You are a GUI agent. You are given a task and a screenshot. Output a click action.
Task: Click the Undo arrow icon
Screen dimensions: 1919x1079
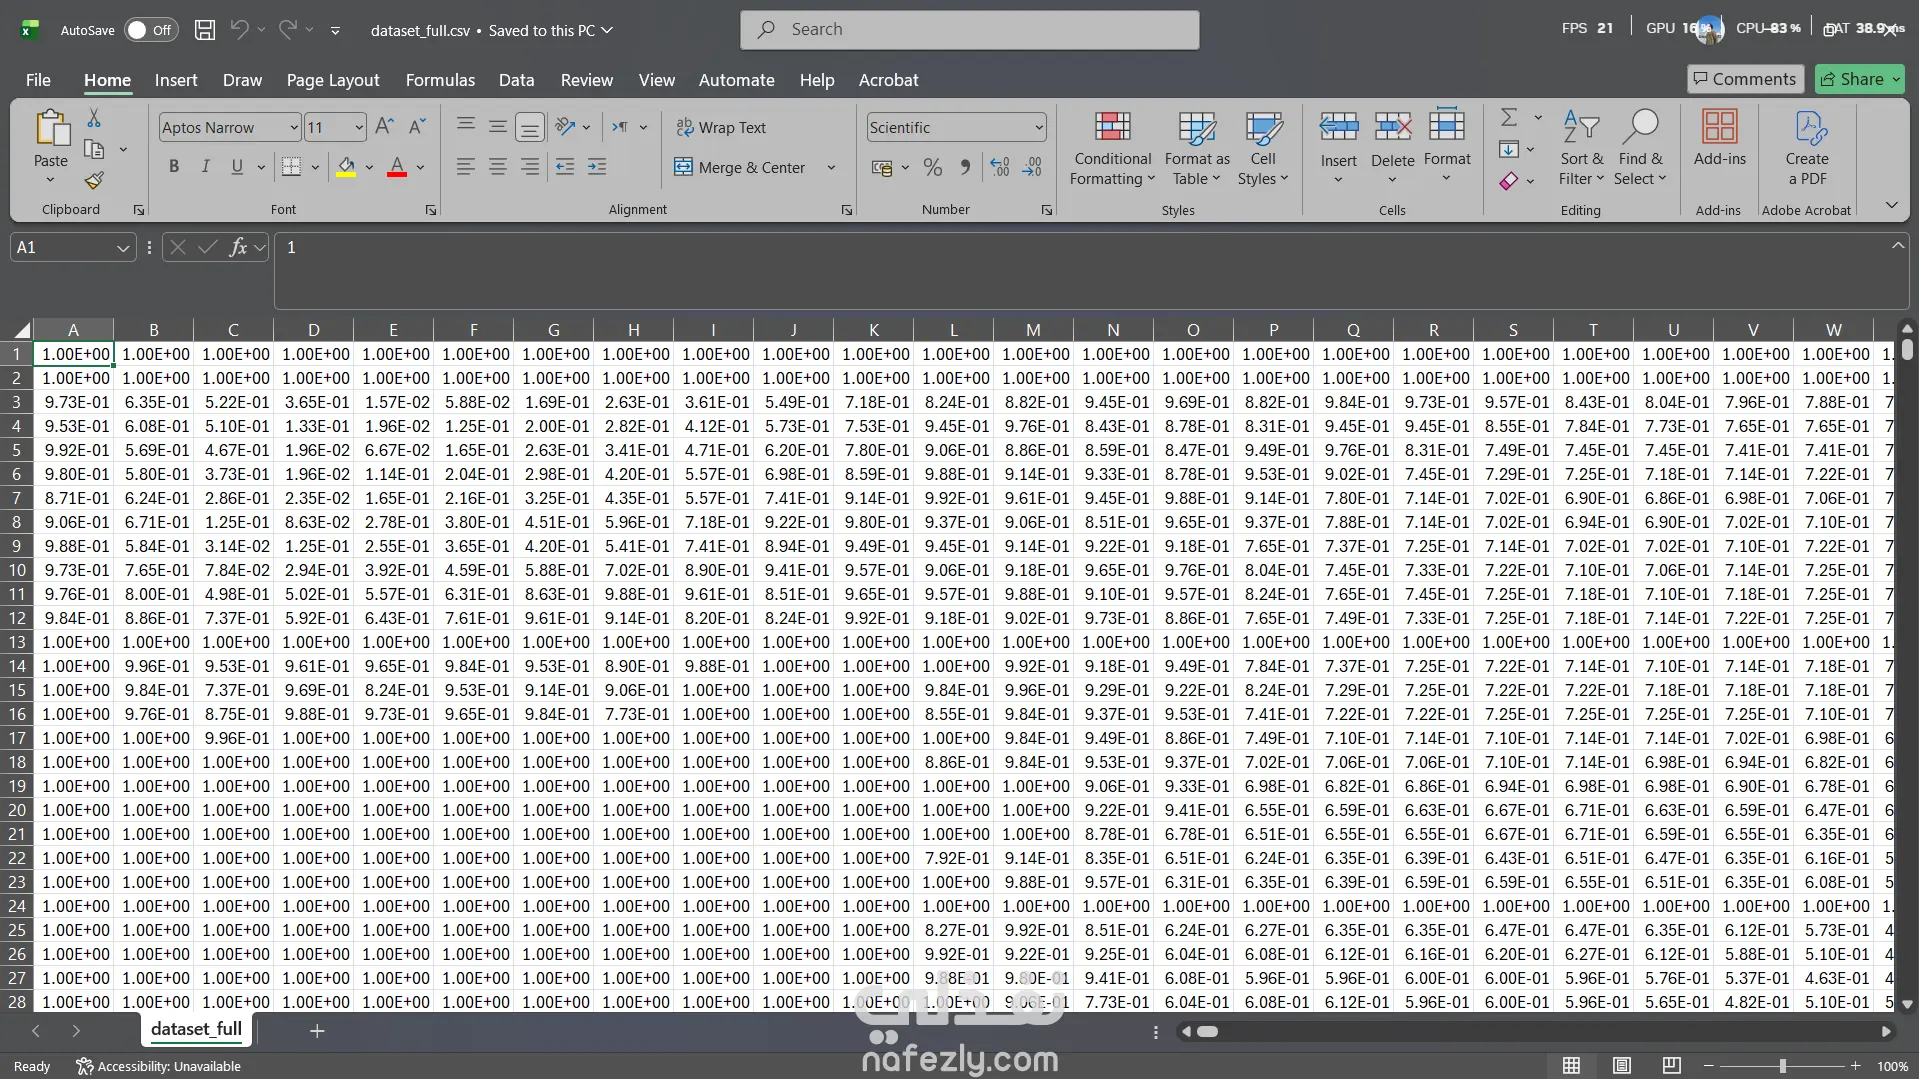coord(239,30)
